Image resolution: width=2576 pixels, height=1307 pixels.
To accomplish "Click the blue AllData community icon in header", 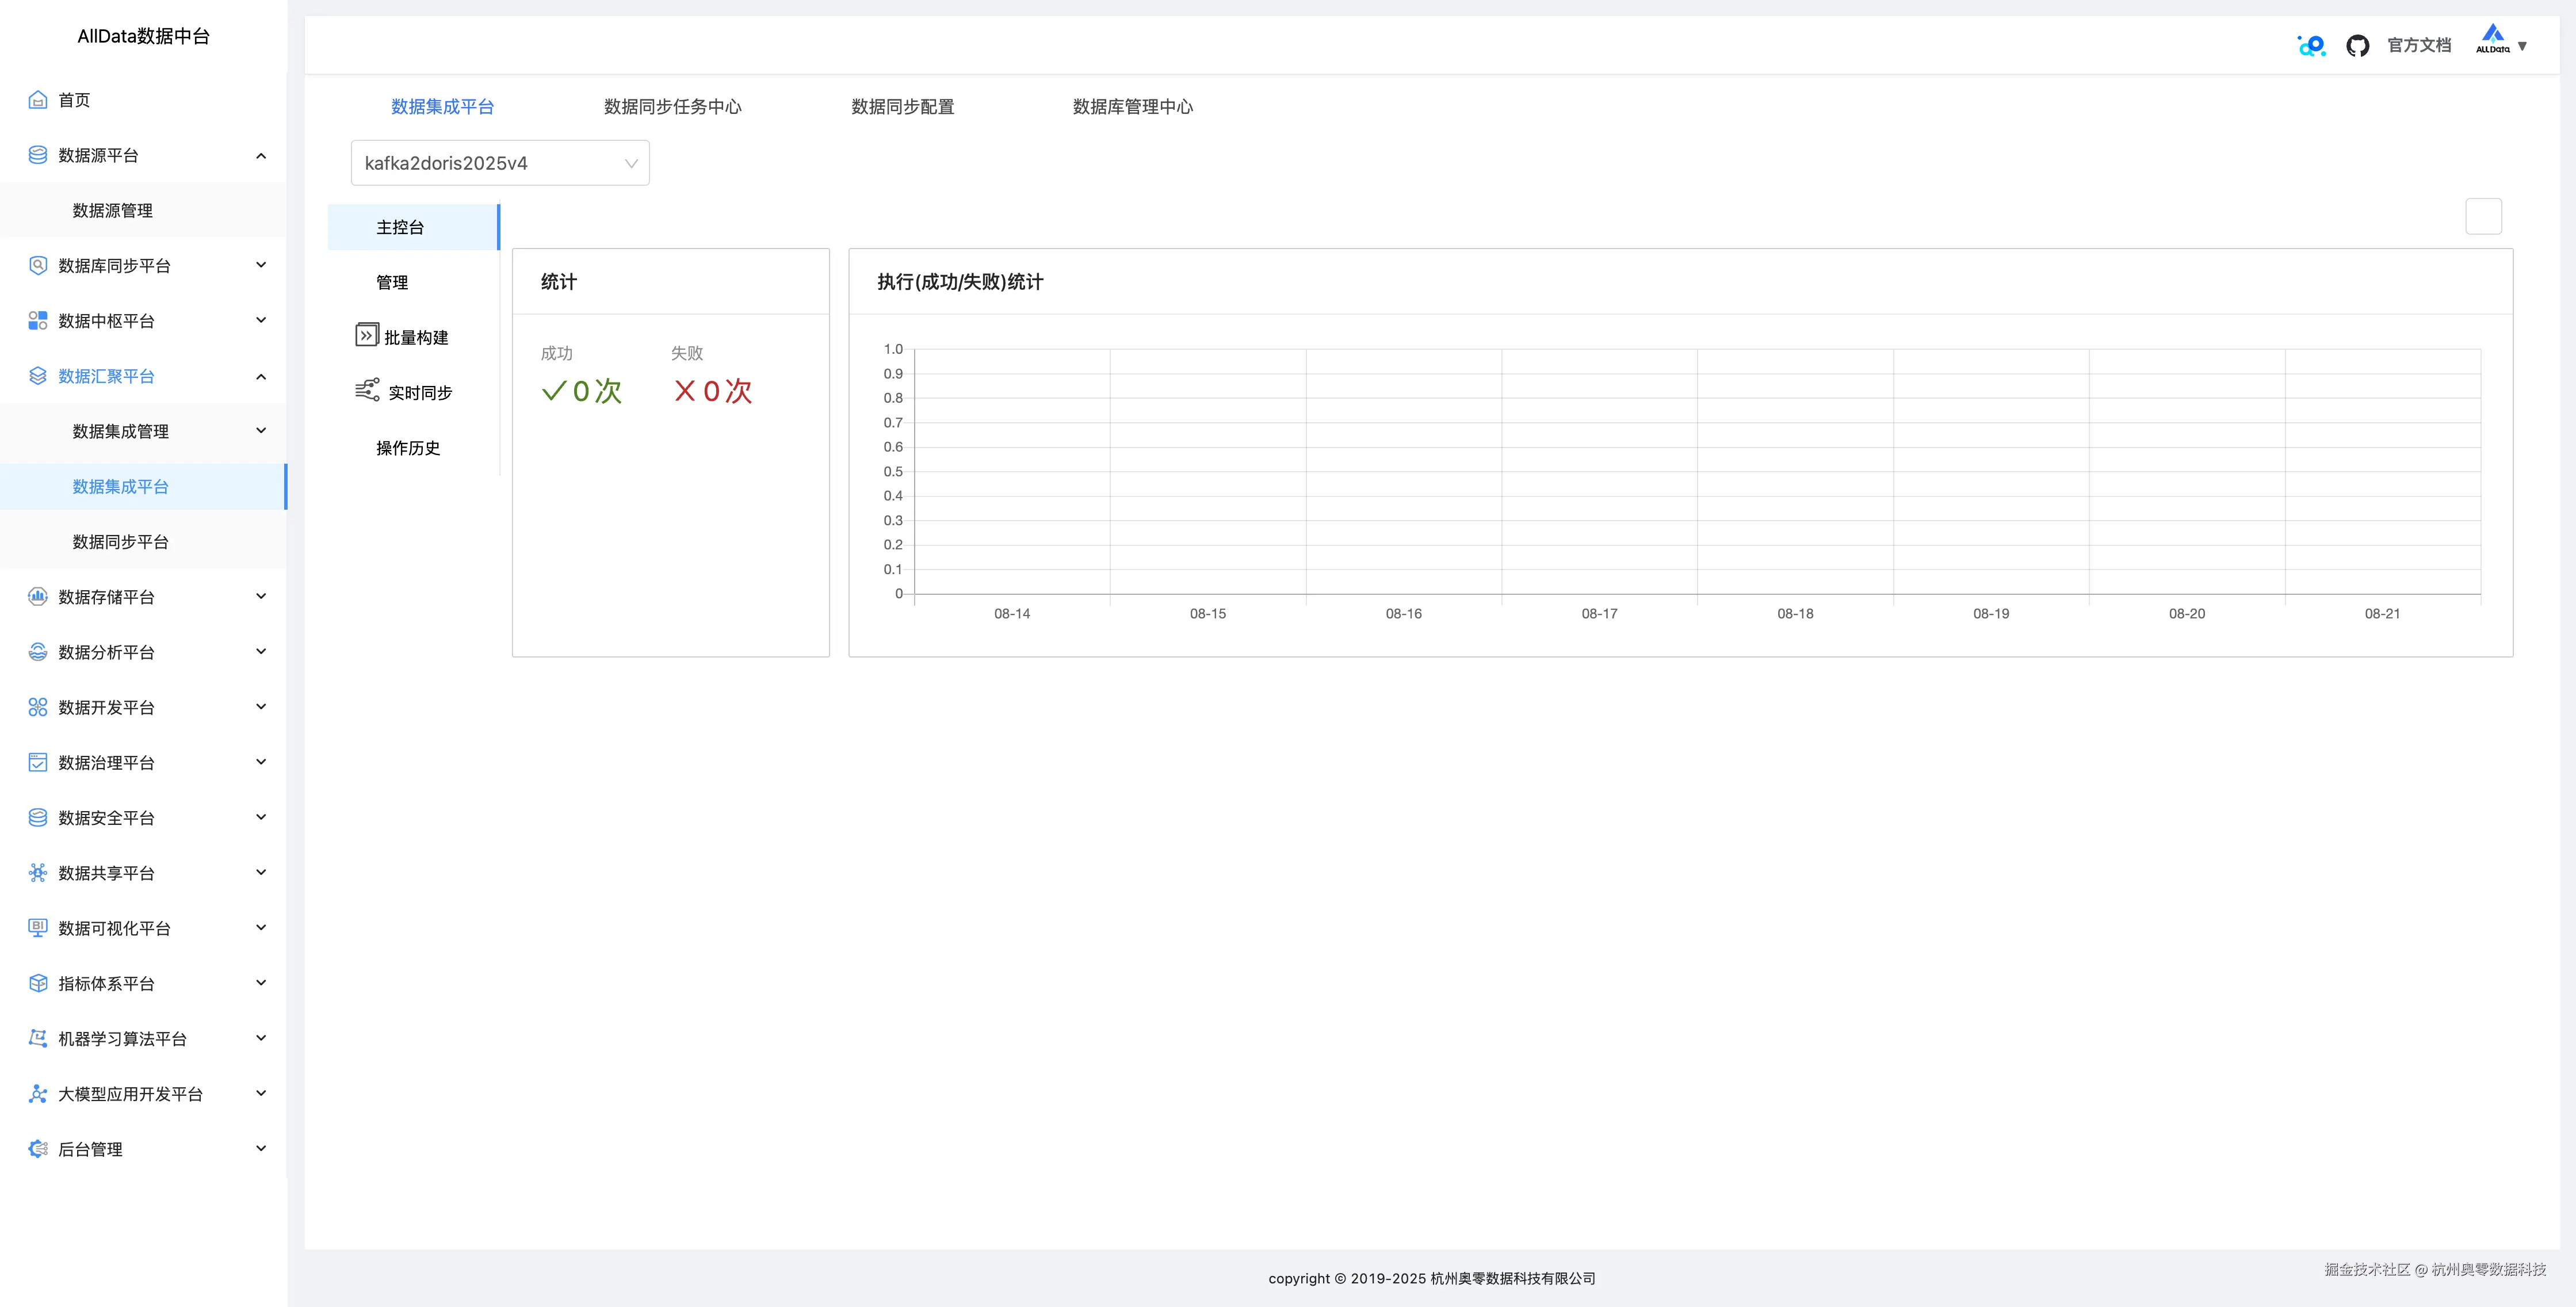I will (2310, 45).
